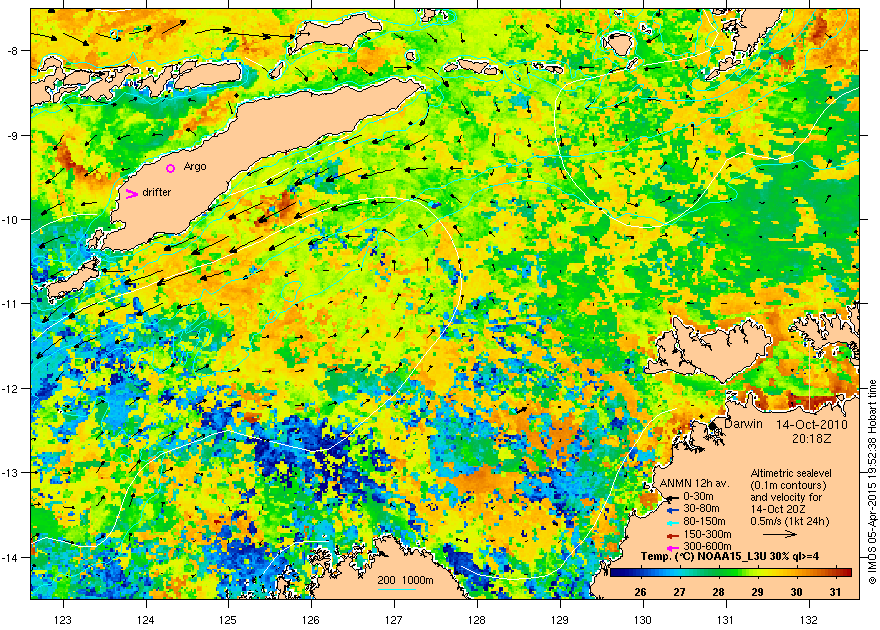Click the 0.5m/s velocity reference arrow
This screenshot has height=630, width=880.
(780, 535)
